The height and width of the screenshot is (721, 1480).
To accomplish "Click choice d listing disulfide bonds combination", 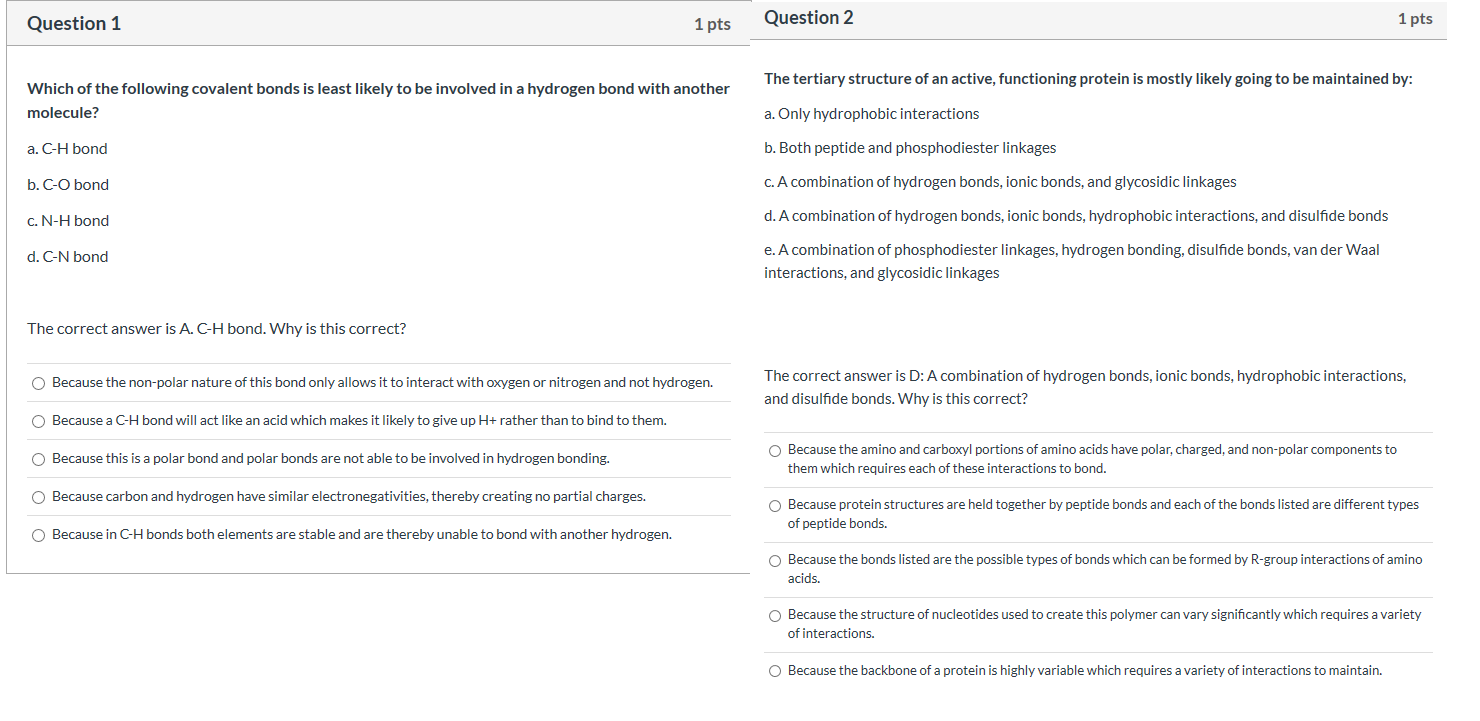I will click(1075, 215).
